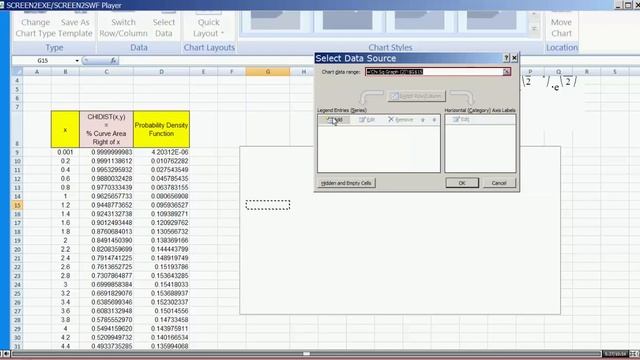Click the Name Box showing G15
Image resolution: width=640 pixels, height=360 pixels.
pyautogui.click(x=43, y=60)
